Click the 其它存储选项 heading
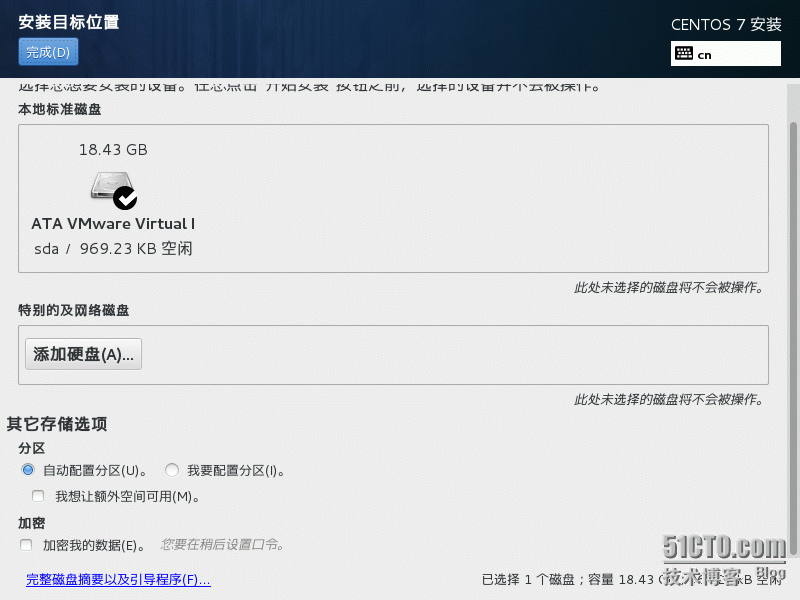Screen dimensions: 800x600 pyautogui.click(x=57, y=424)
